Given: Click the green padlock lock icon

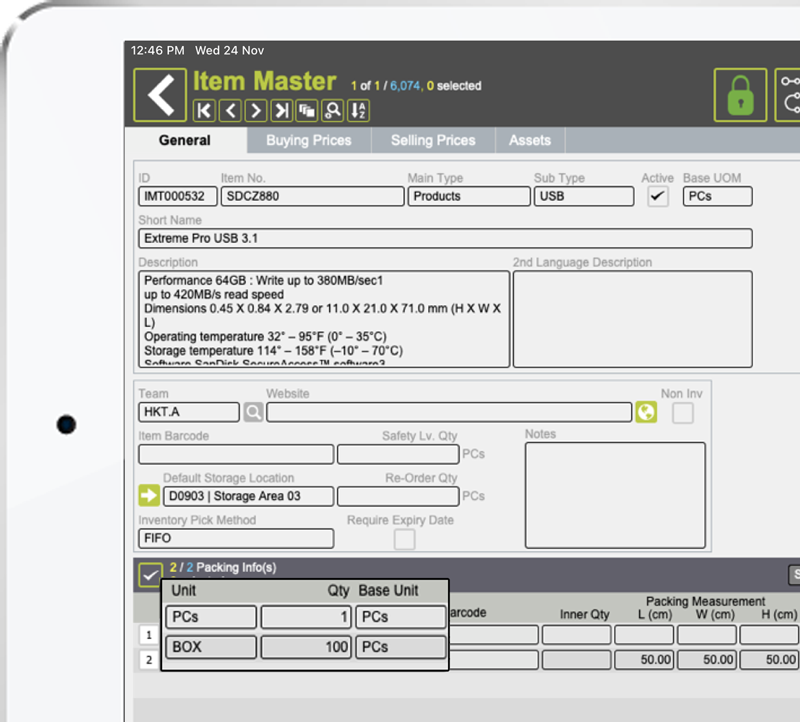Looking at the screenshot, I should pos(740,96).
